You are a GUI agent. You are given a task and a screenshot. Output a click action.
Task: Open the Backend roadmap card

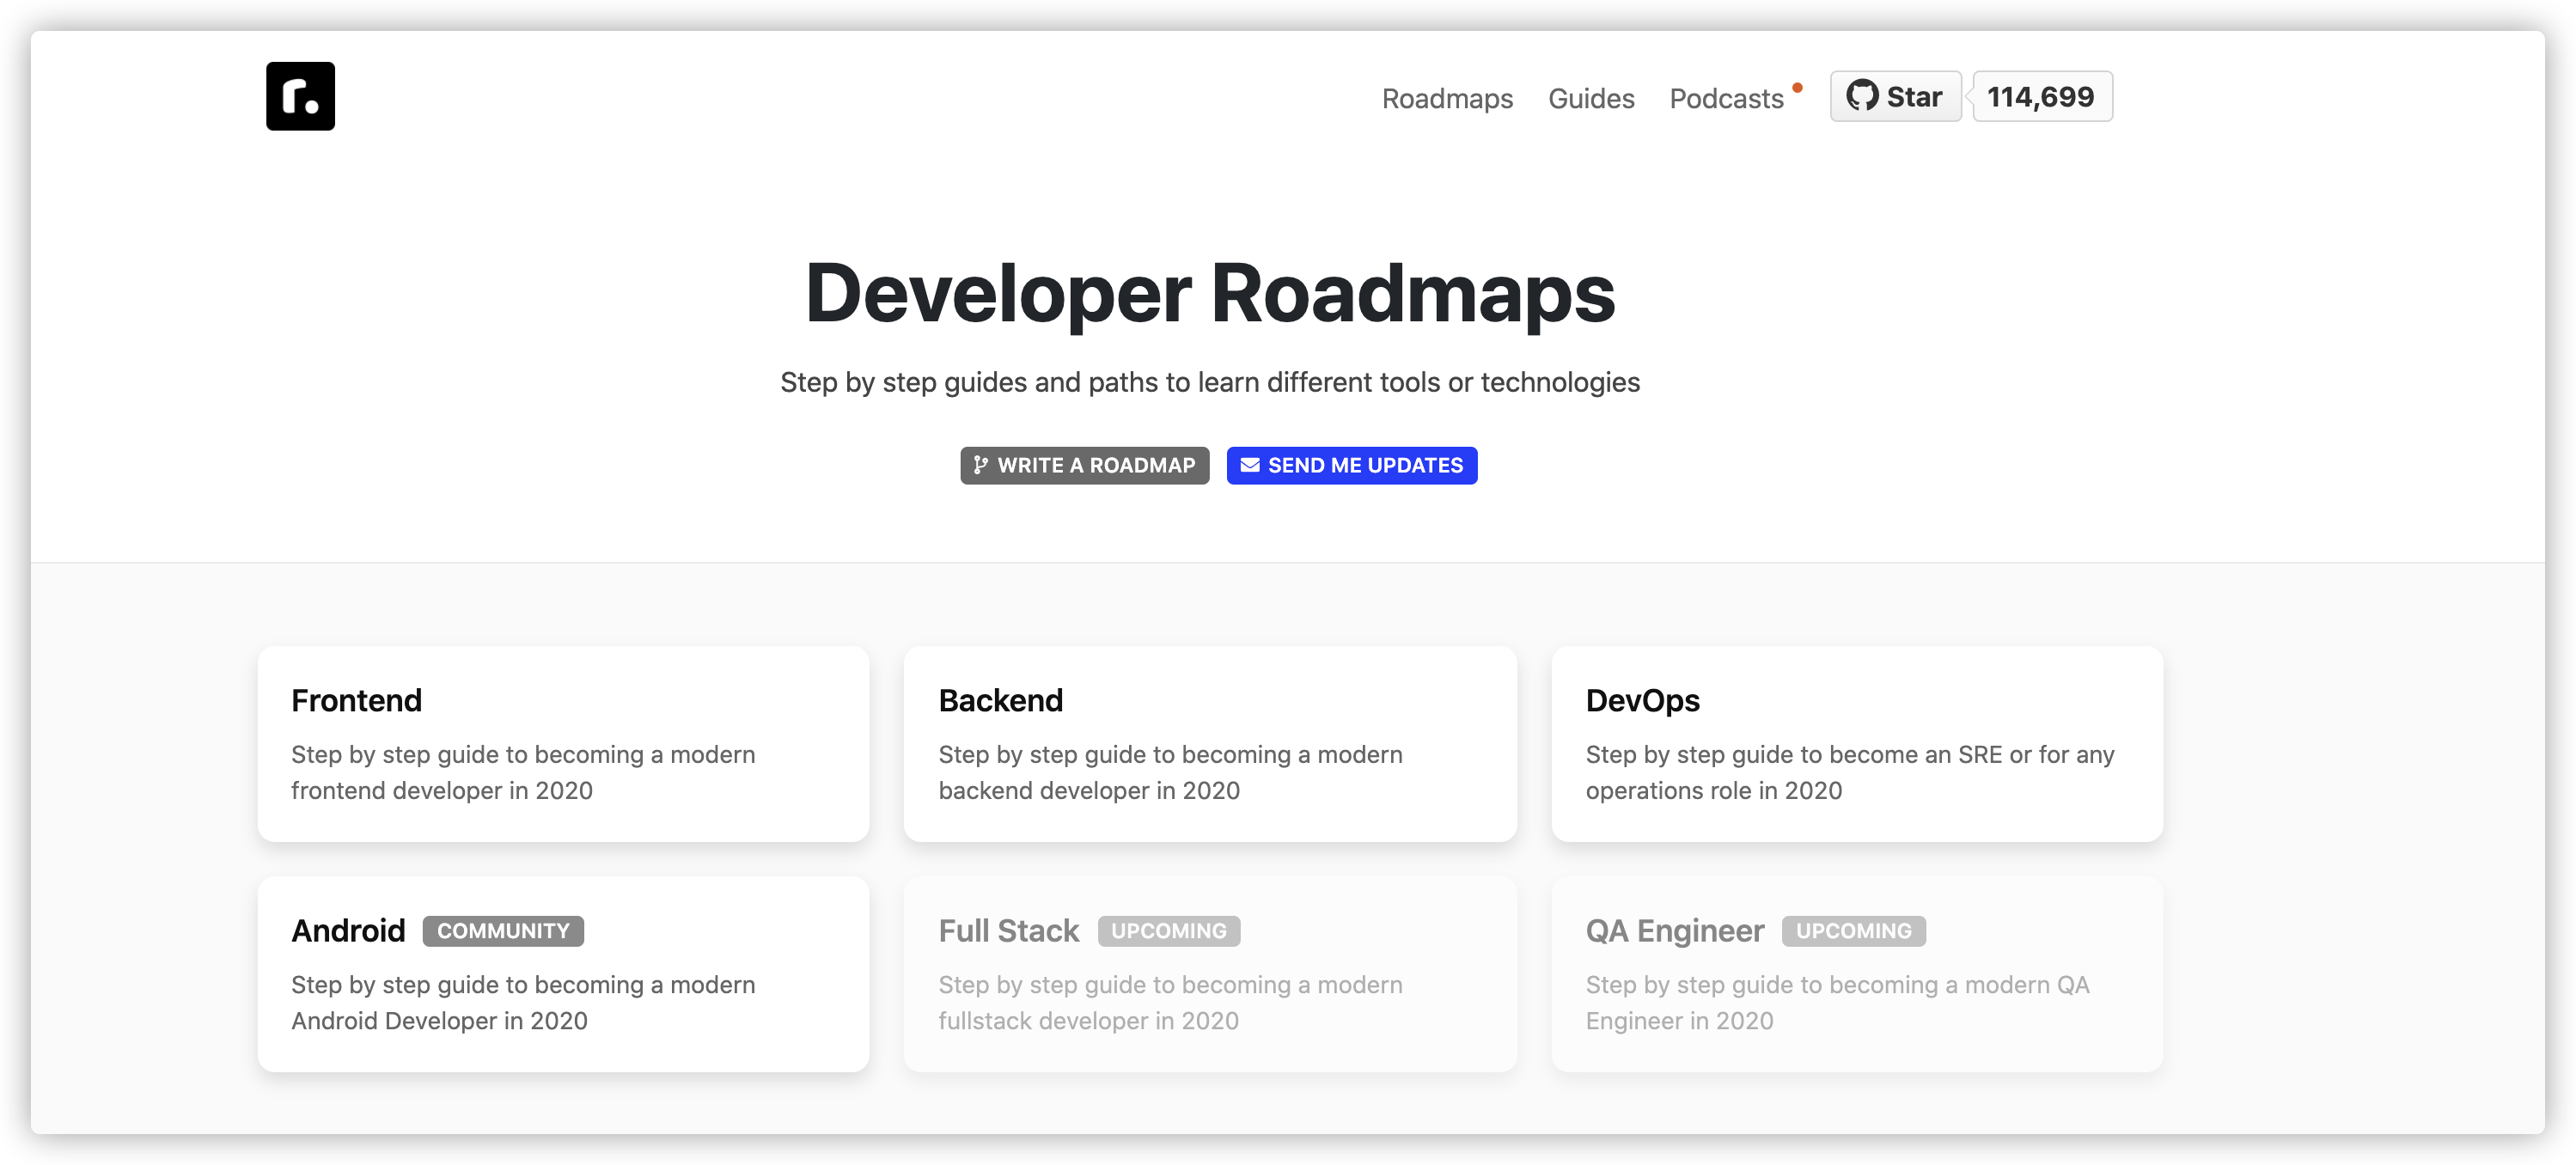(x=1209, y=744)
